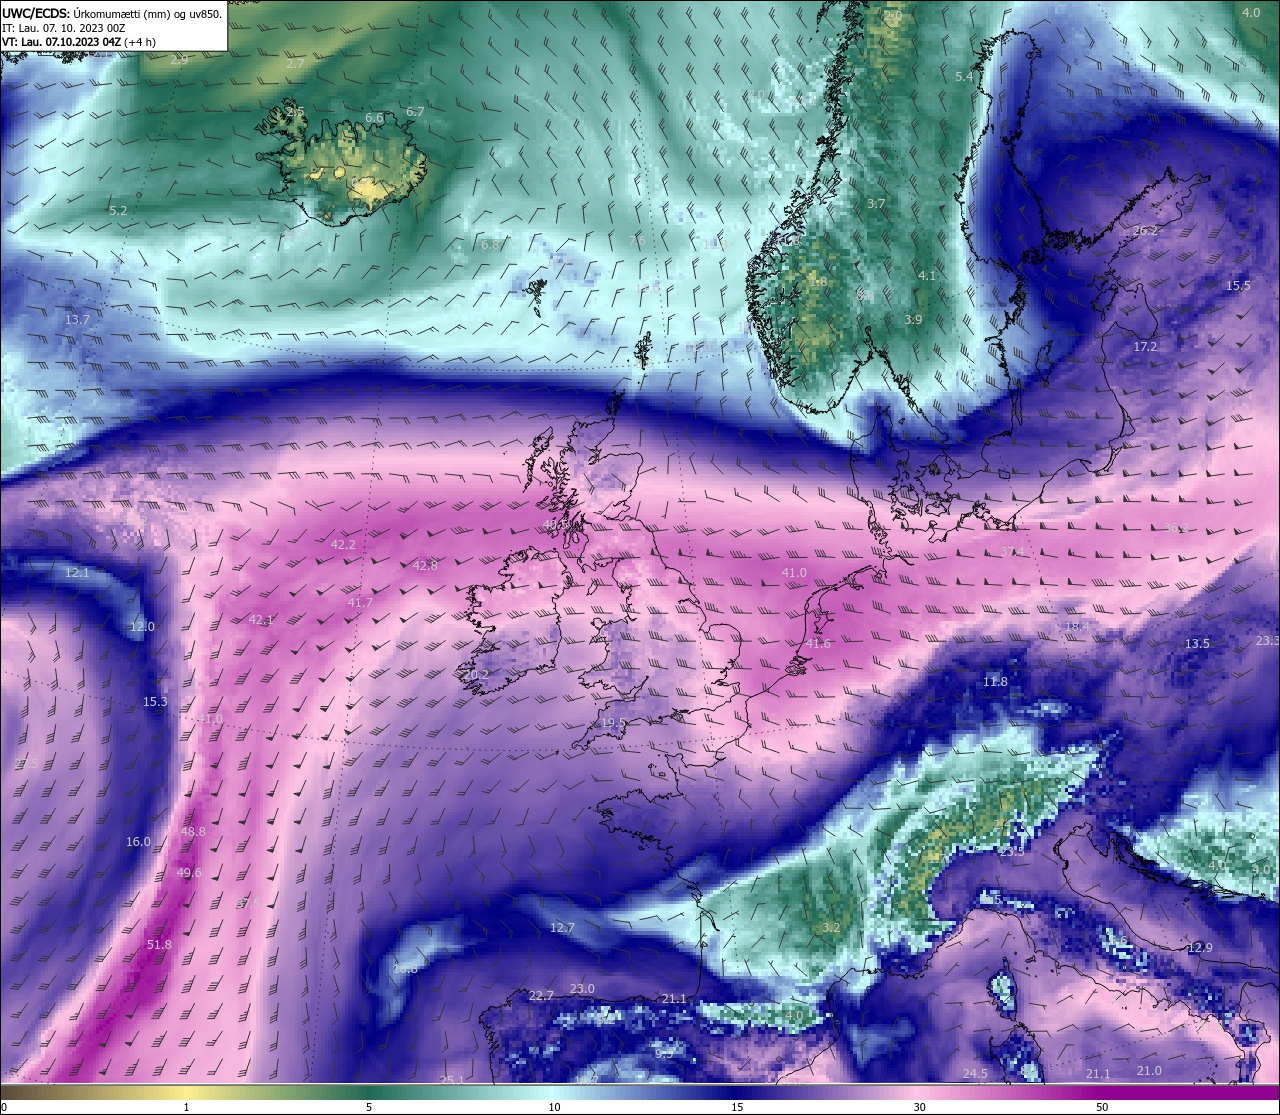Click the 41.7 value label on the map

pos(360,602)
